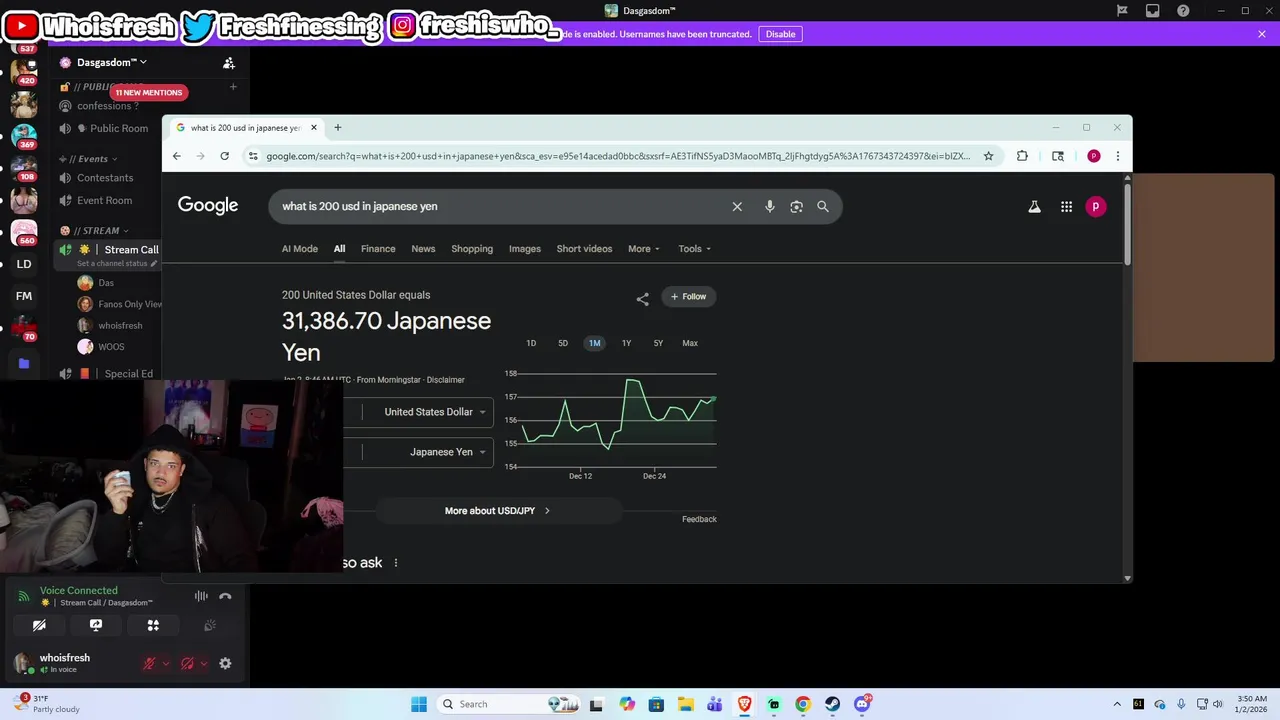Screen dimensions: 1280x720
Task: Click the magnifier search icon in Google
Action: [823, 207]
